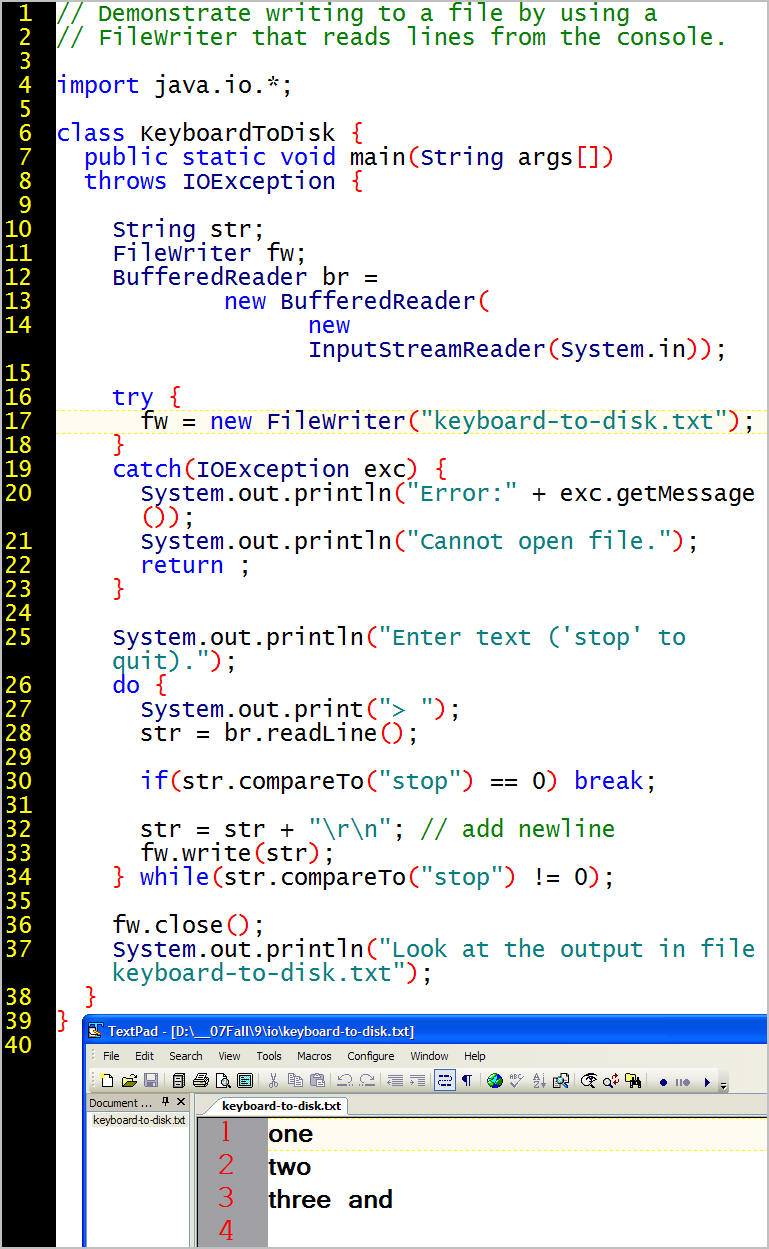Open the Tools menu
The height and width of the screenshot is (1249, 769).
[269, 1056]
